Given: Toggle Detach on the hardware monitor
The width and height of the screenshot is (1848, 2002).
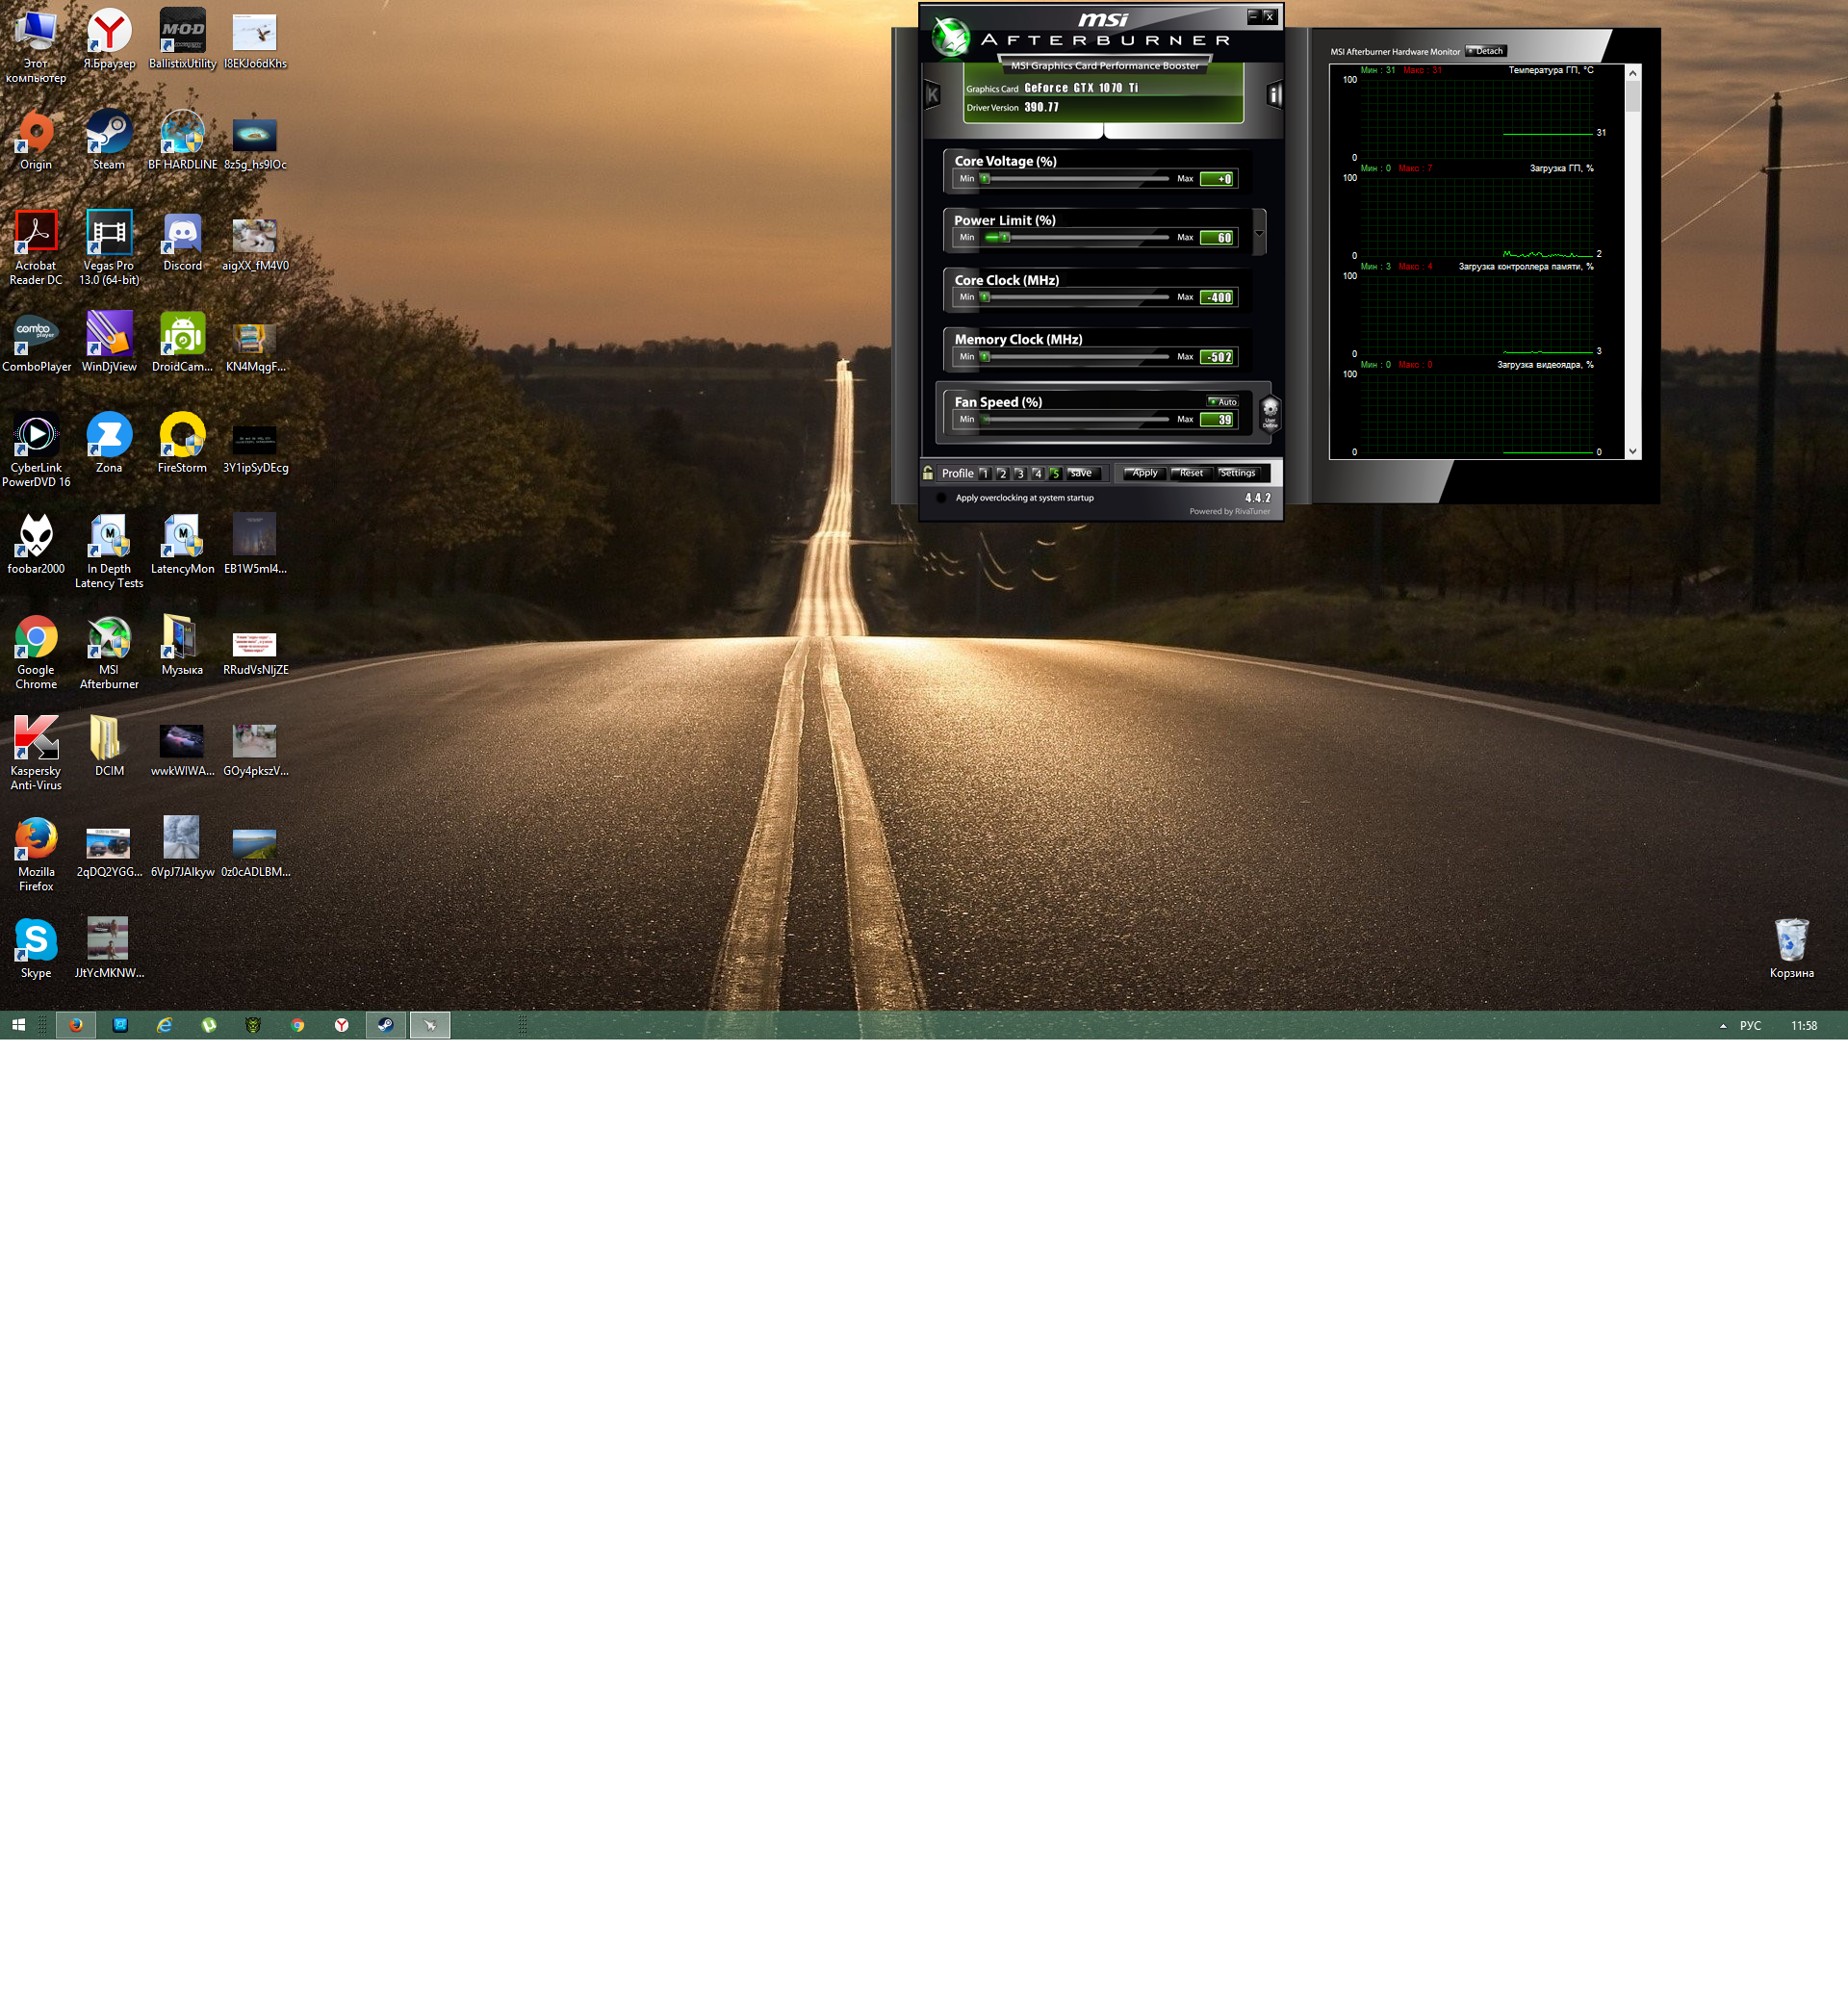Looking at the screenshot, I should coord(1486,51).
